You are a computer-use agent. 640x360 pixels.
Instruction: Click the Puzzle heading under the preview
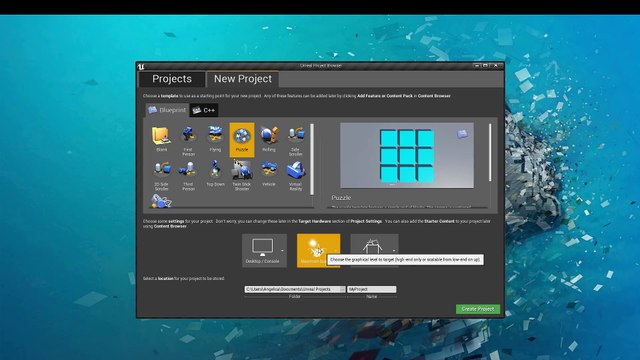coord(341,198)
